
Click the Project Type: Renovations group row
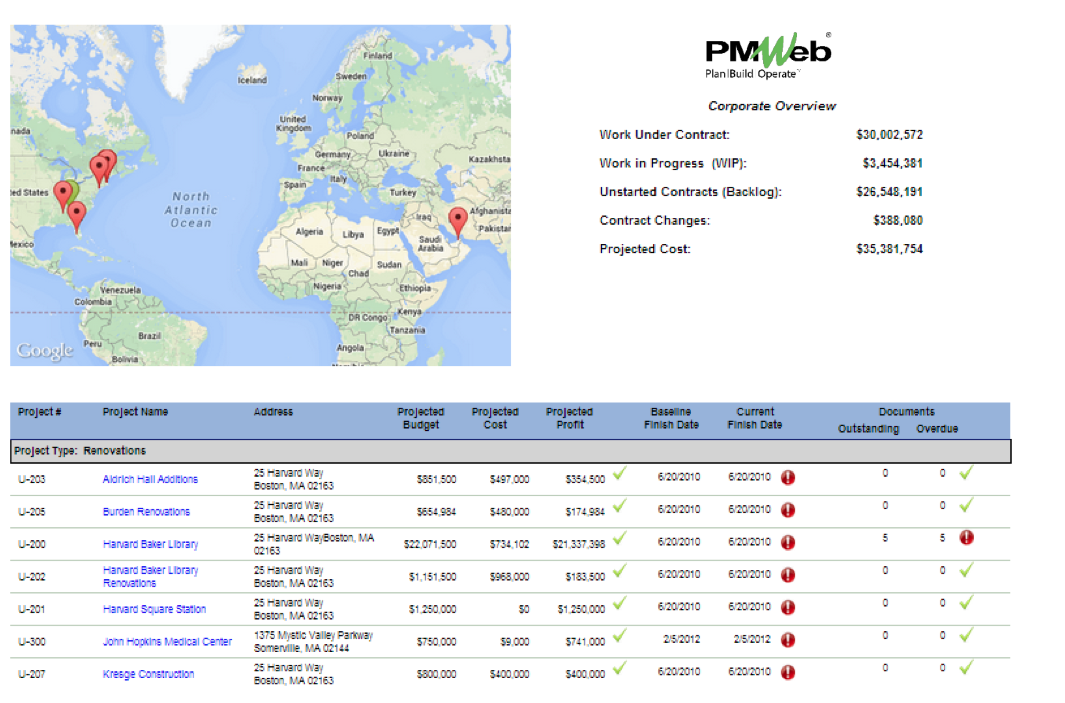click(511, 451)
